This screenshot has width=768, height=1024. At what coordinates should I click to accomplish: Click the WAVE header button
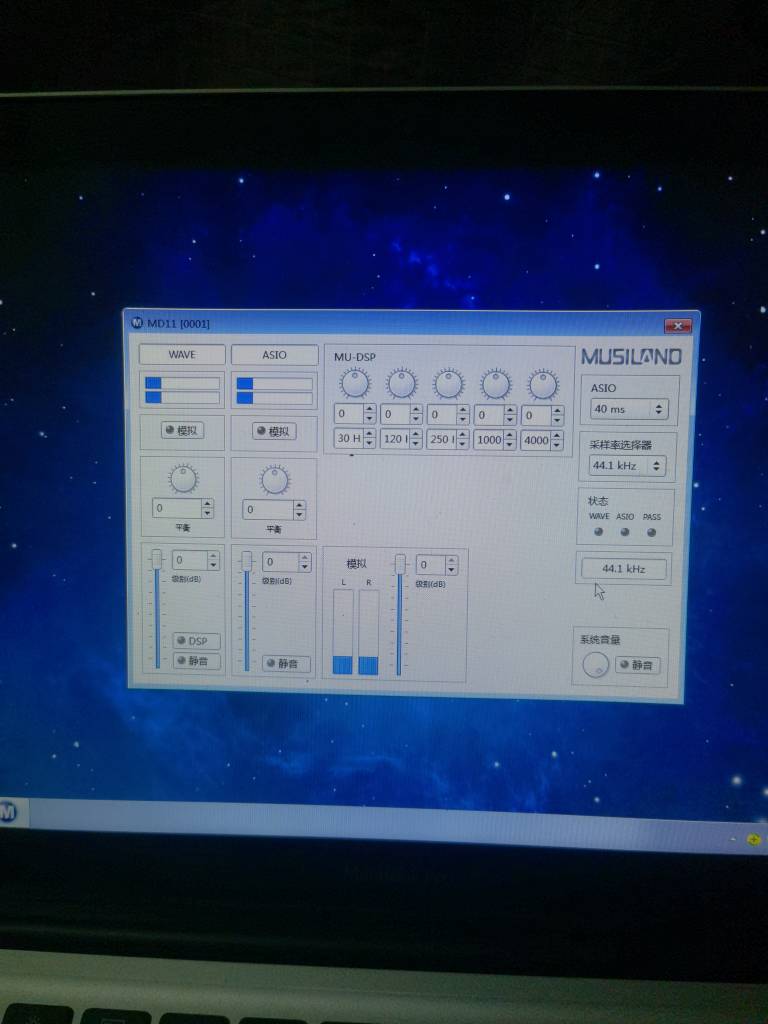click(182, 354)
